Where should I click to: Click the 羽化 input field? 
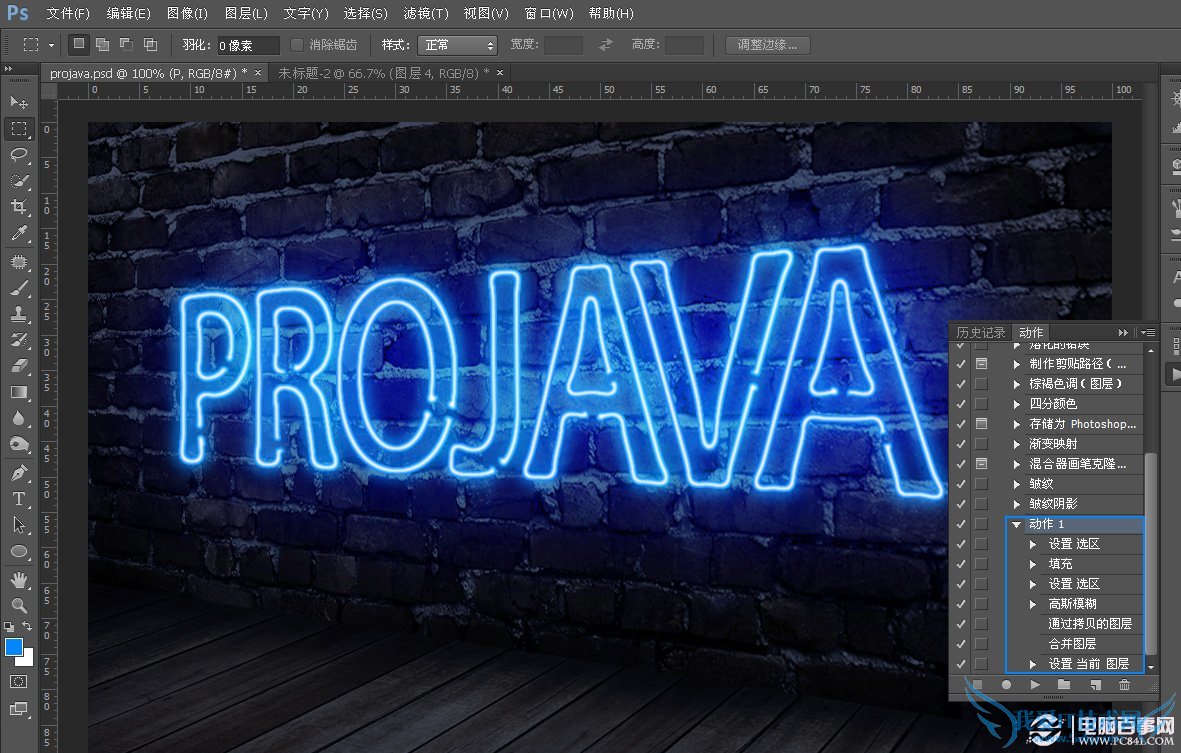[x=248, y=45]
